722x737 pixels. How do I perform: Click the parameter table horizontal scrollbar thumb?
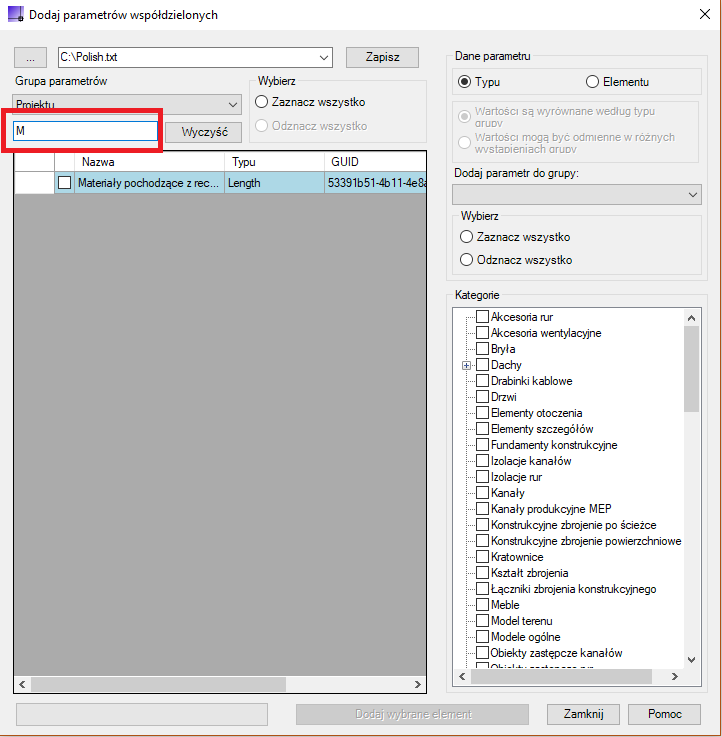pyautogui.click(x=158, y=684)
